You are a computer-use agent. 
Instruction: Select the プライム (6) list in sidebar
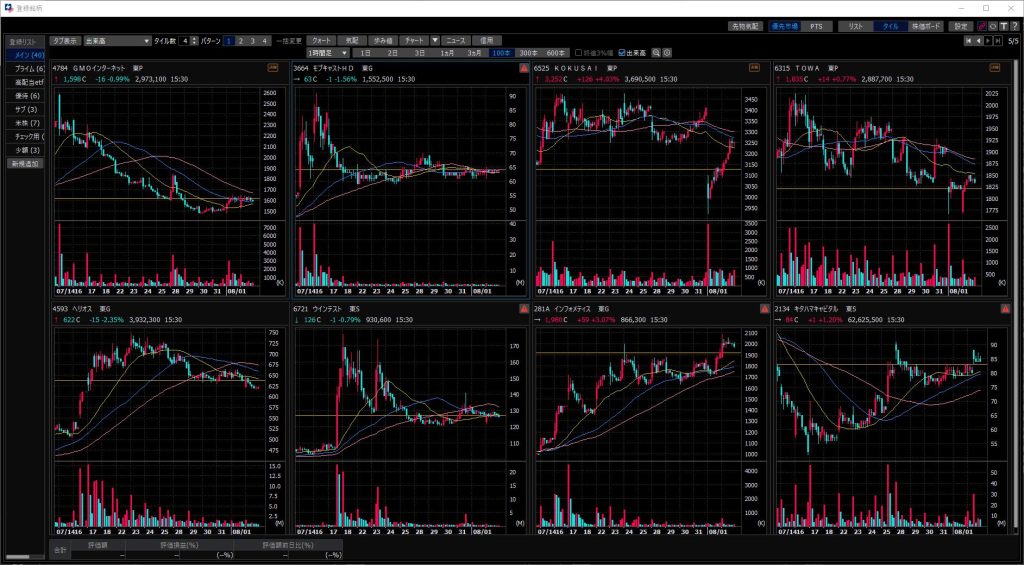pos(28,68)
